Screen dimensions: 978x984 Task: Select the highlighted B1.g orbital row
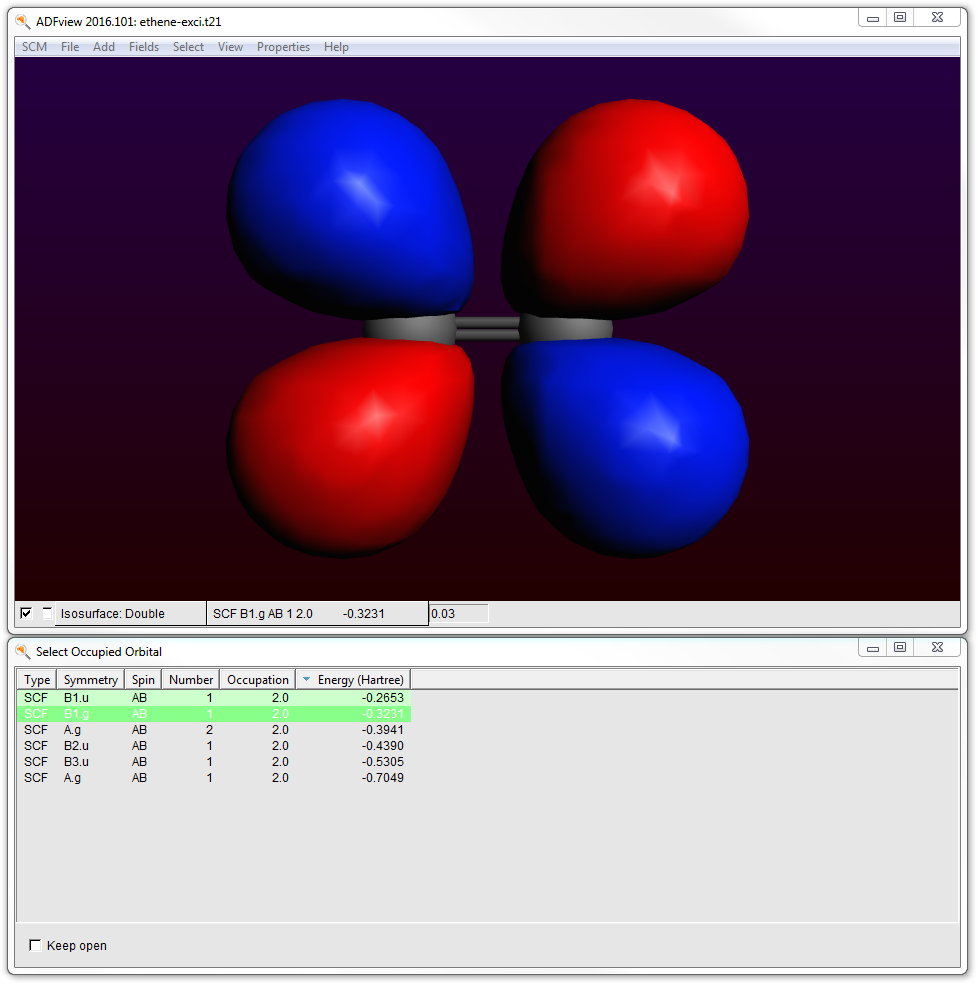pos(214,714)
